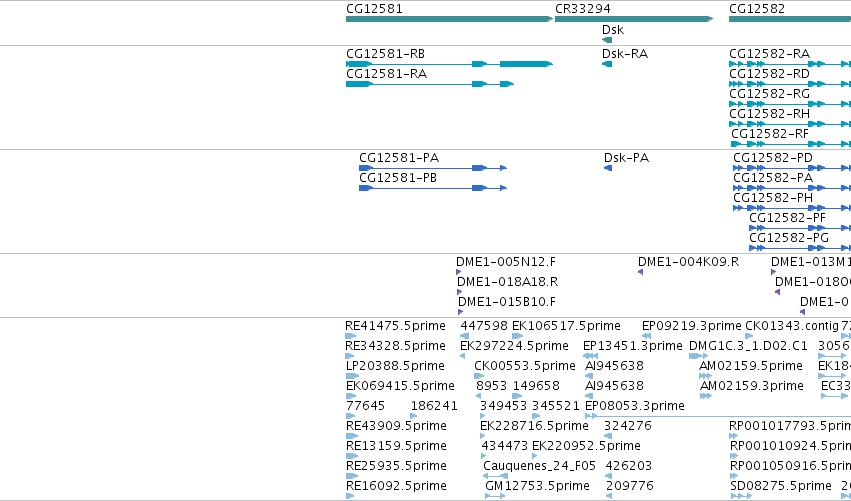This screenshot has height=501, width=851.
Task: Select EST EP09219.3prime
Action: (x=691, y=326)
